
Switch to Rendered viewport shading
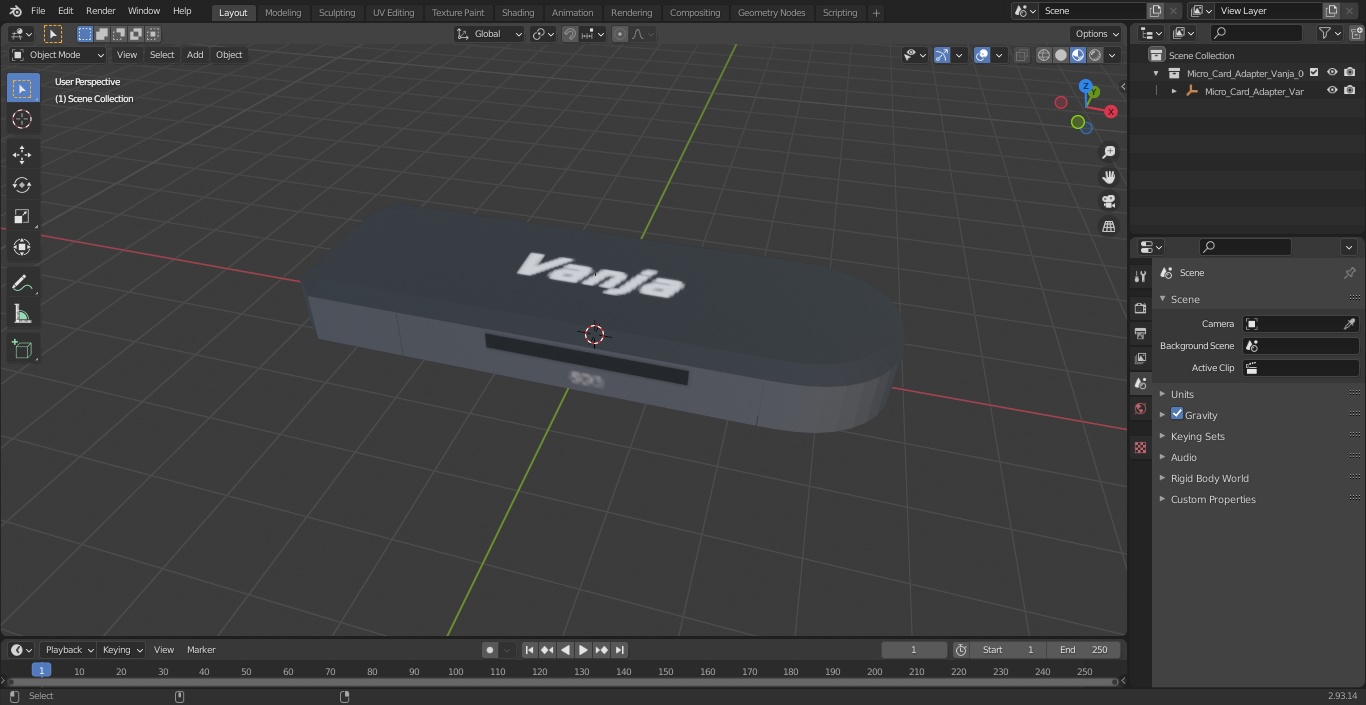point(1095,55)
